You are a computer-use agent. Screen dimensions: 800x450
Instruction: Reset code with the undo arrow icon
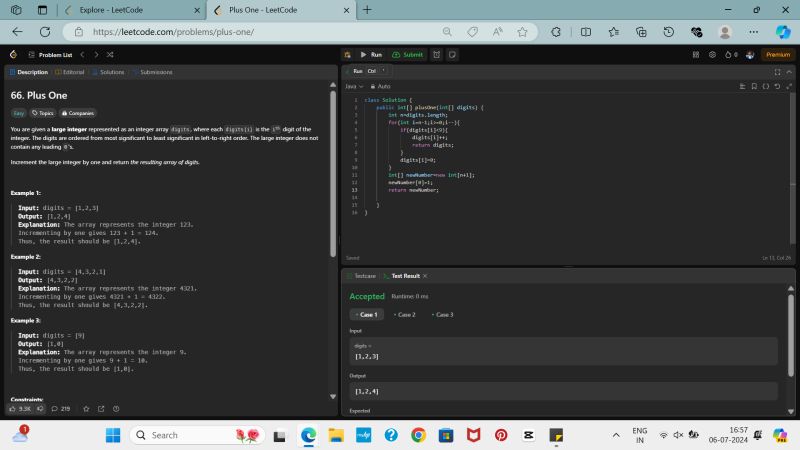777,86
